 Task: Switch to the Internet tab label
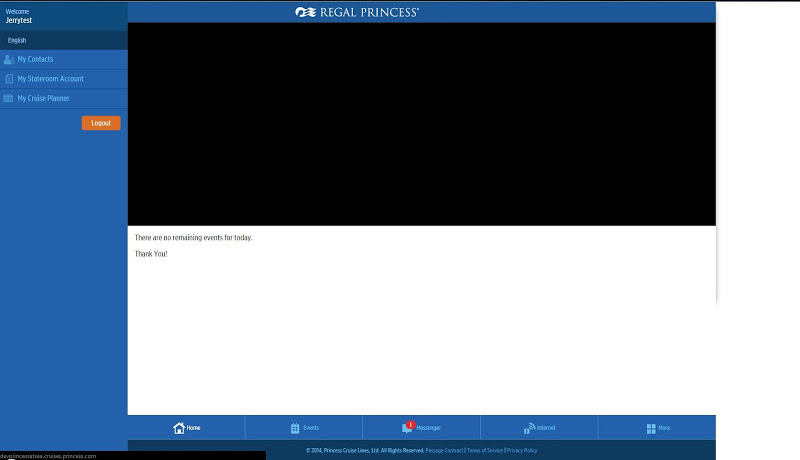pos(546,428)
